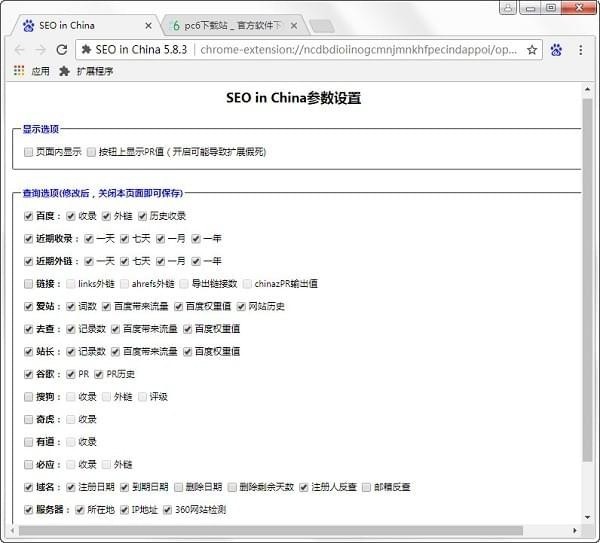The width and height of the screenshot is (600, 543).
Task: Click the horizontal scrollbar thumb
Action: (271, 531)
